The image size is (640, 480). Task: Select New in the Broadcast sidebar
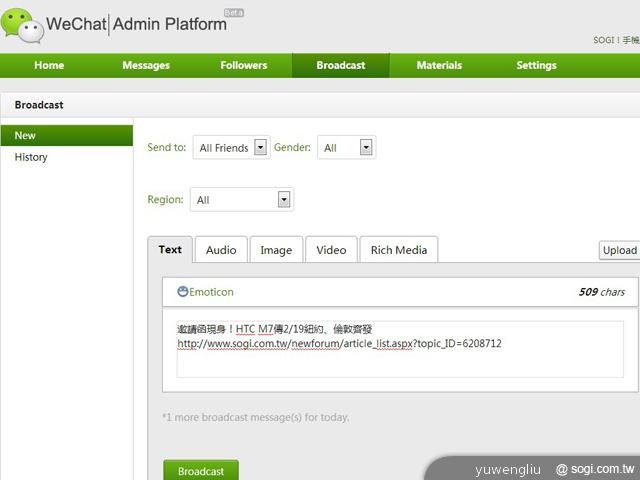(67, 136)
